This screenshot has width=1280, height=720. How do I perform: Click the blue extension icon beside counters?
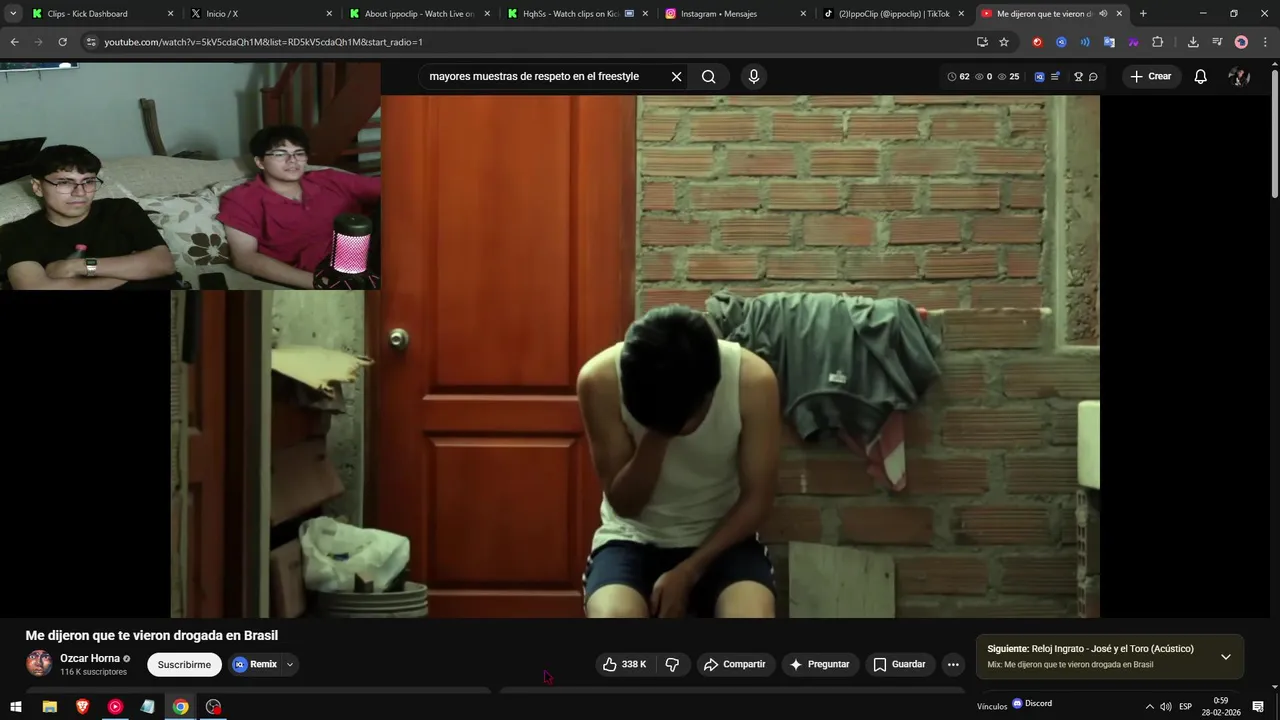pos(1039,77)
